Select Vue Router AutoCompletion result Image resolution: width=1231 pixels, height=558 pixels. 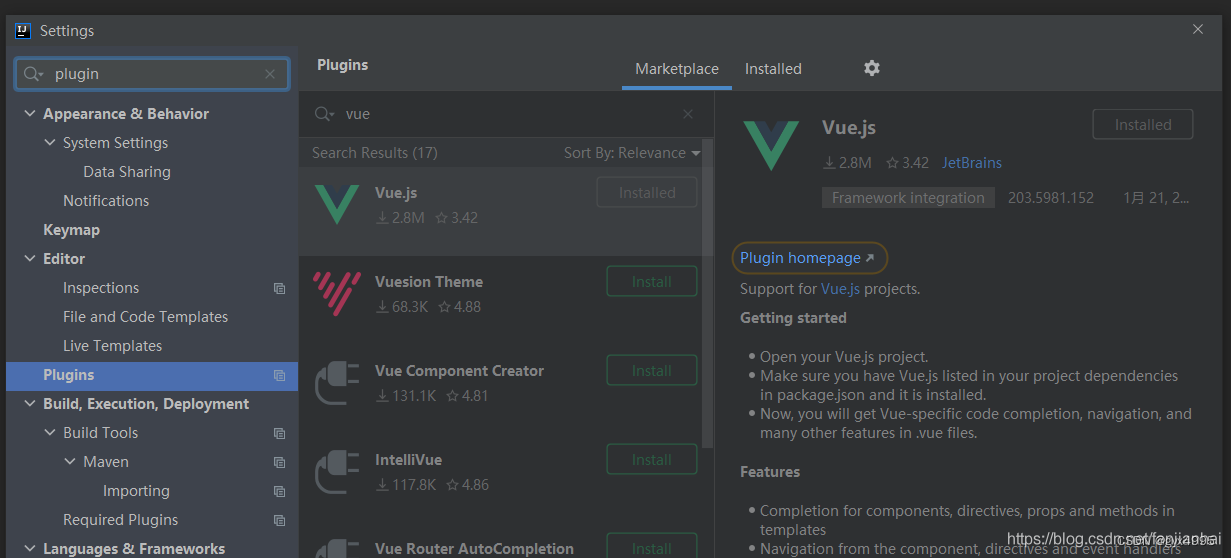474,549
